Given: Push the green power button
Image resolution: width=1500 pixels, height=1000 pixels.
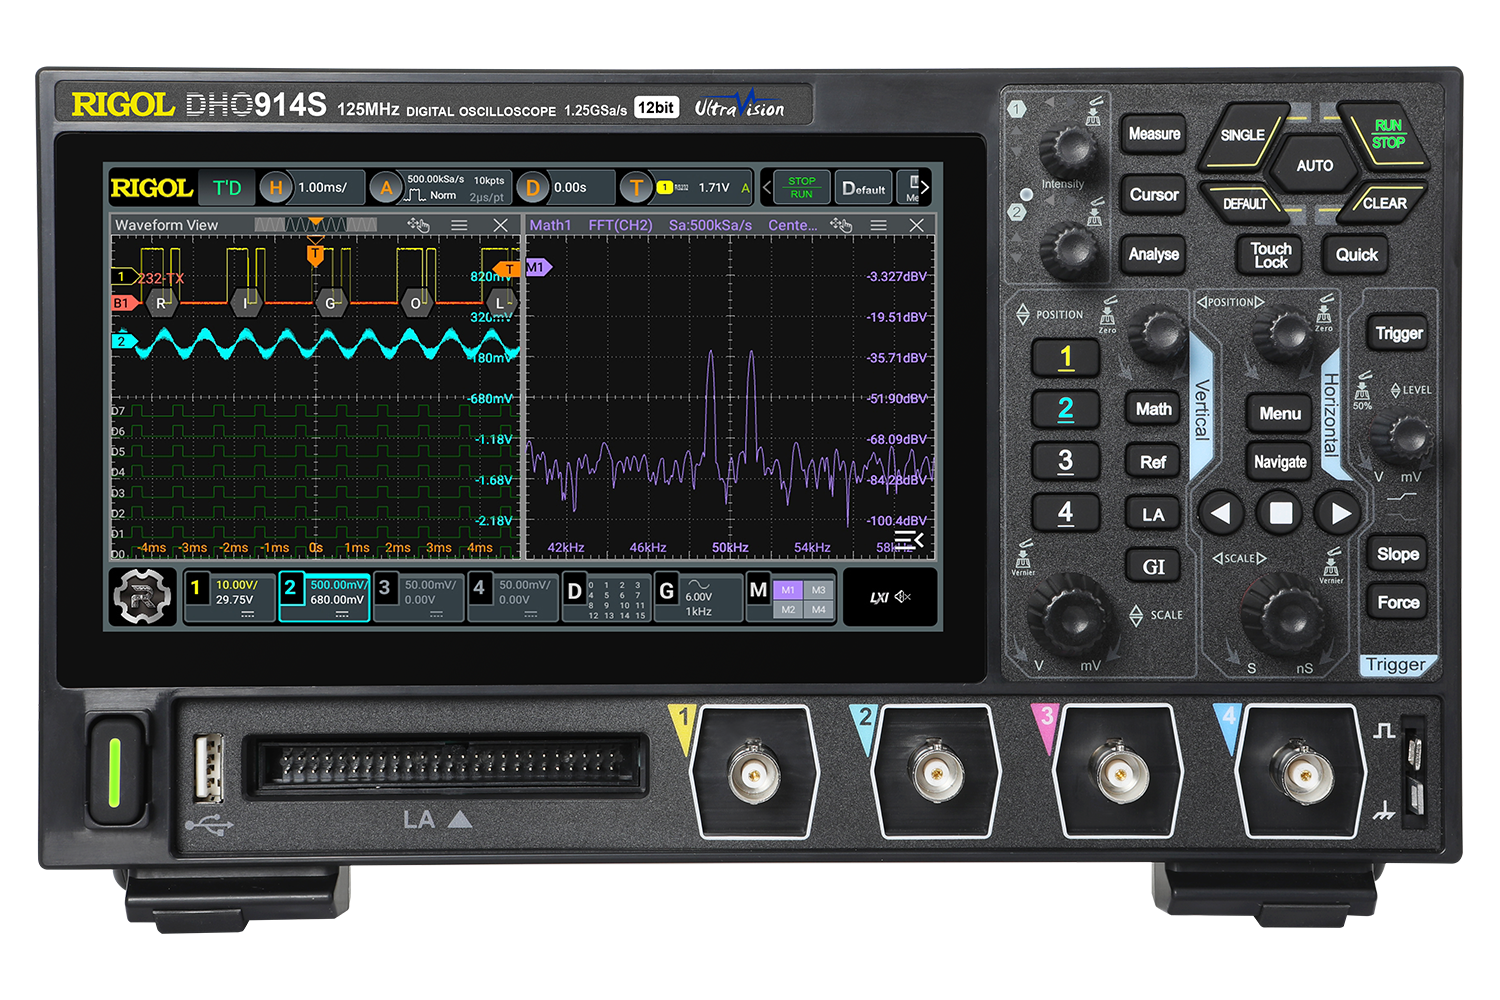Looking at the screenshot, I should click(x=115, y=769).
